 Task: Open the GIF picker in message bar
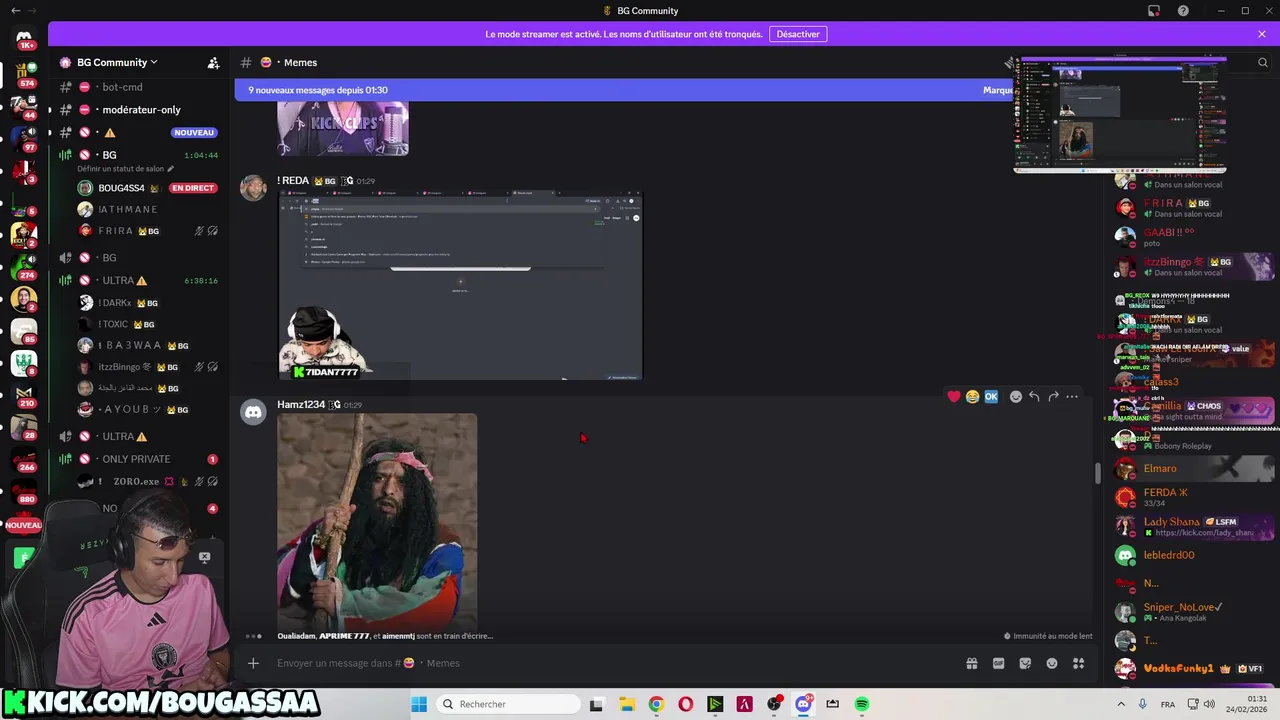tap(998, 663)
